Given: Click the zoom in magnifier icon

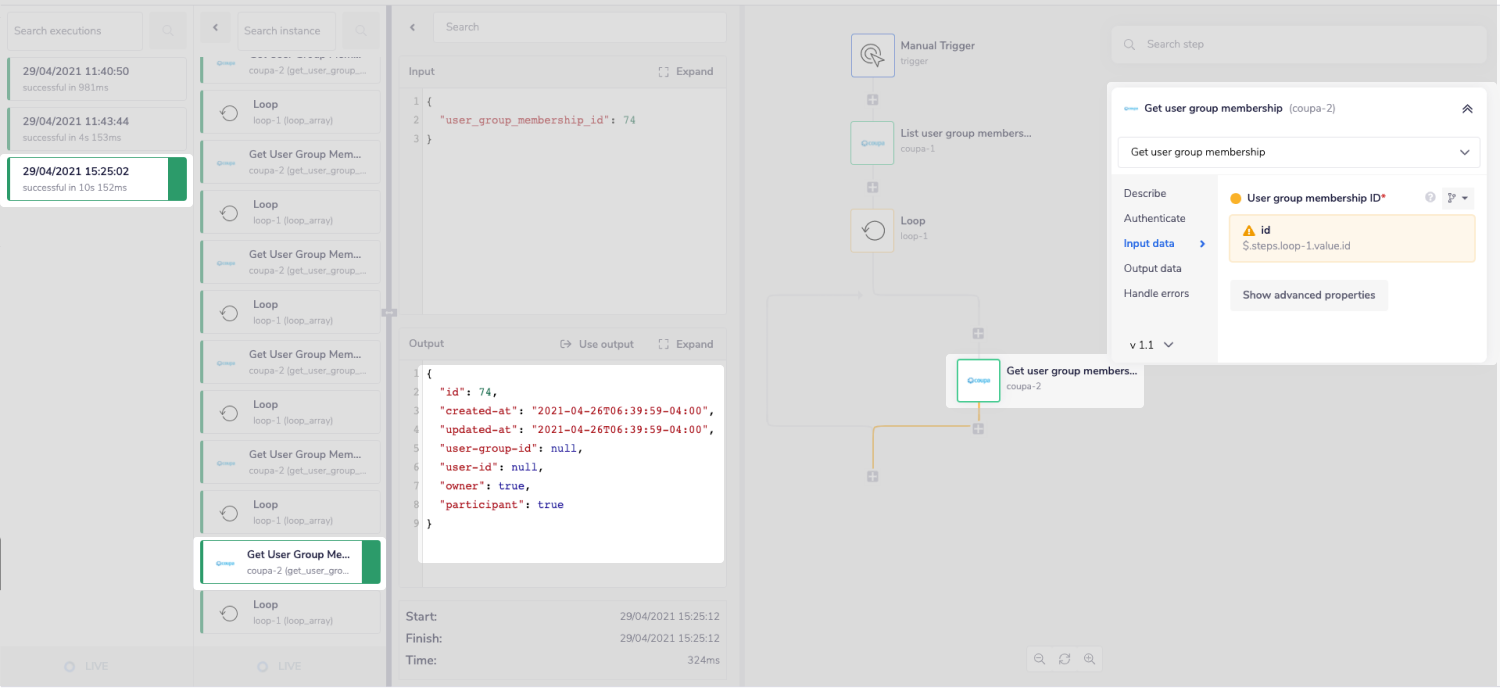Looking at the screenshot, I should pos(1089,659).
